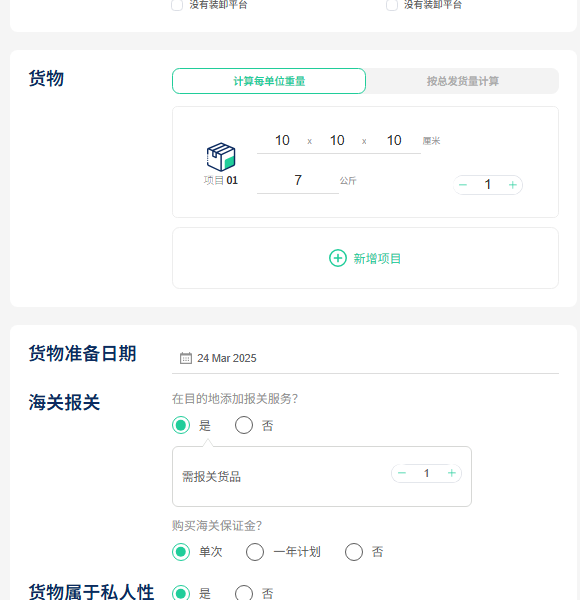Choose 一年计划 for customs bond
This screenshot has width=580, height=600.
click(255, 552)
